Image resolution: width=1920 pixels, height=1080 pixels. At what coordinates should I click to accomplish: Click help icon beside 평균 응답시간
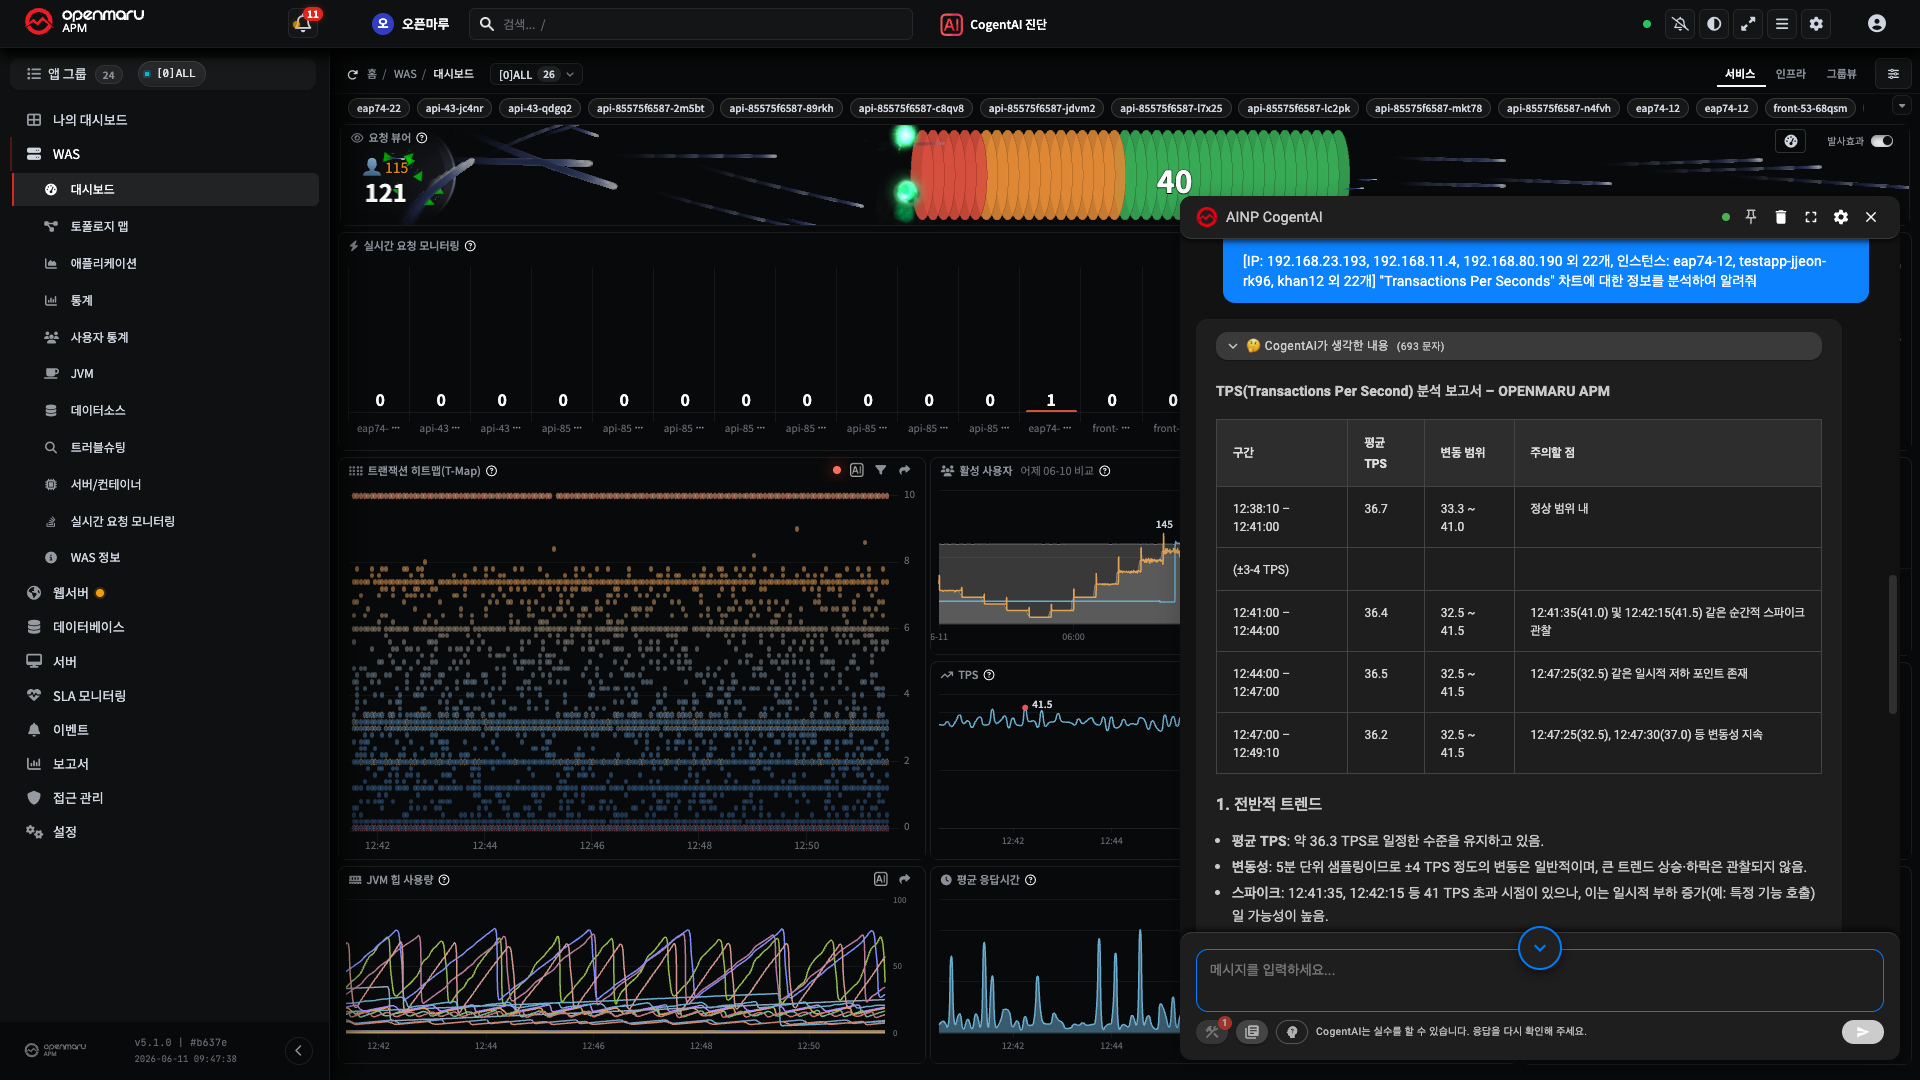click(x=1030, y=880)
